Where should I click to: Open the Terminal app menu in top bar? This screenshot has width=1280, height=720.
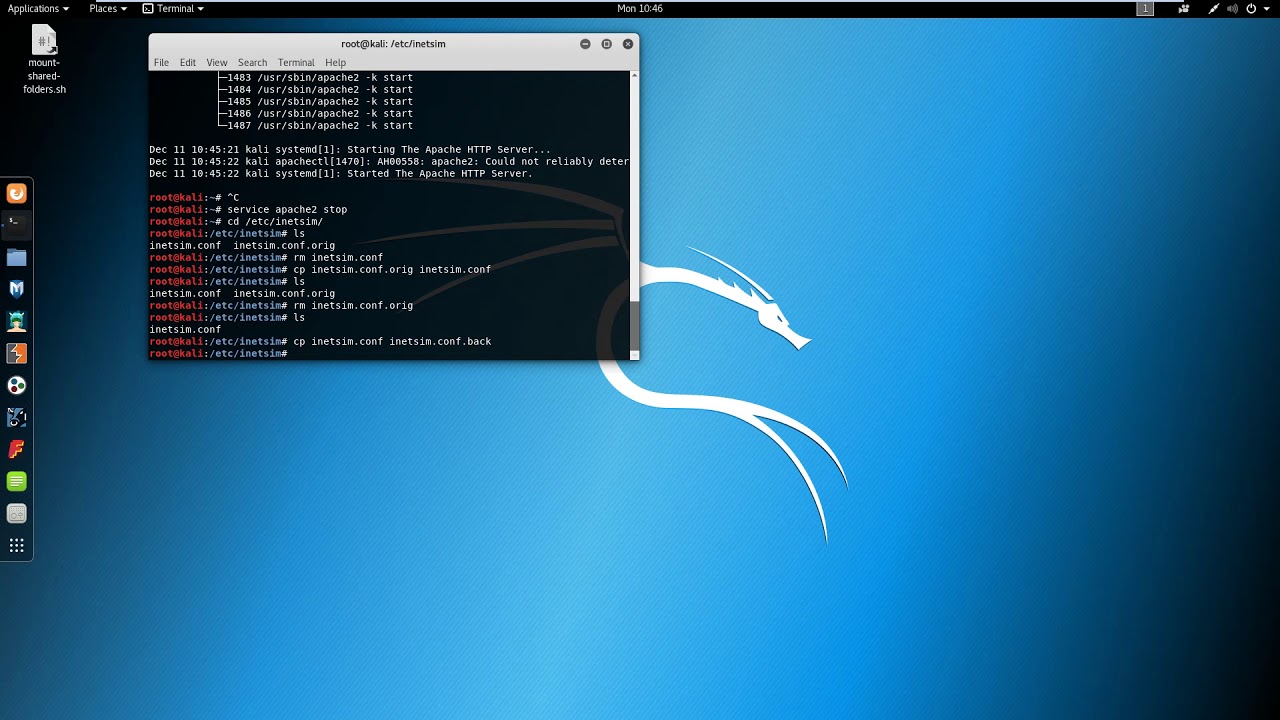click(173, 8)
